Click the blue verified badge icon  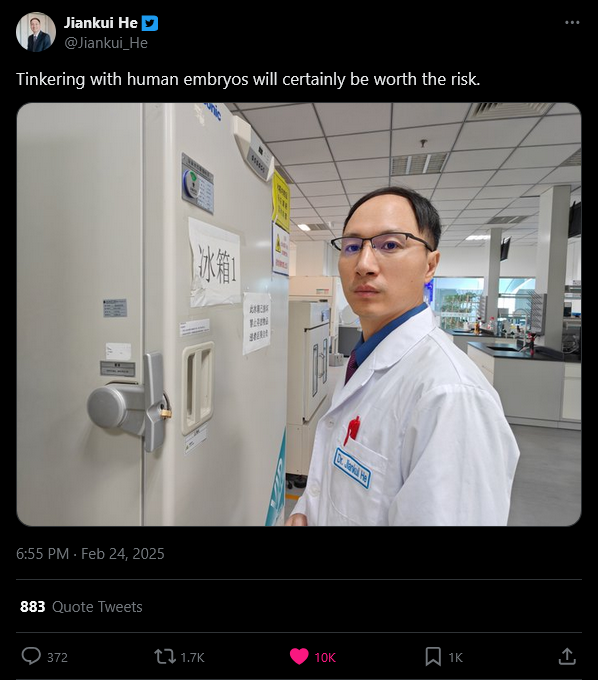coord(150,23)
